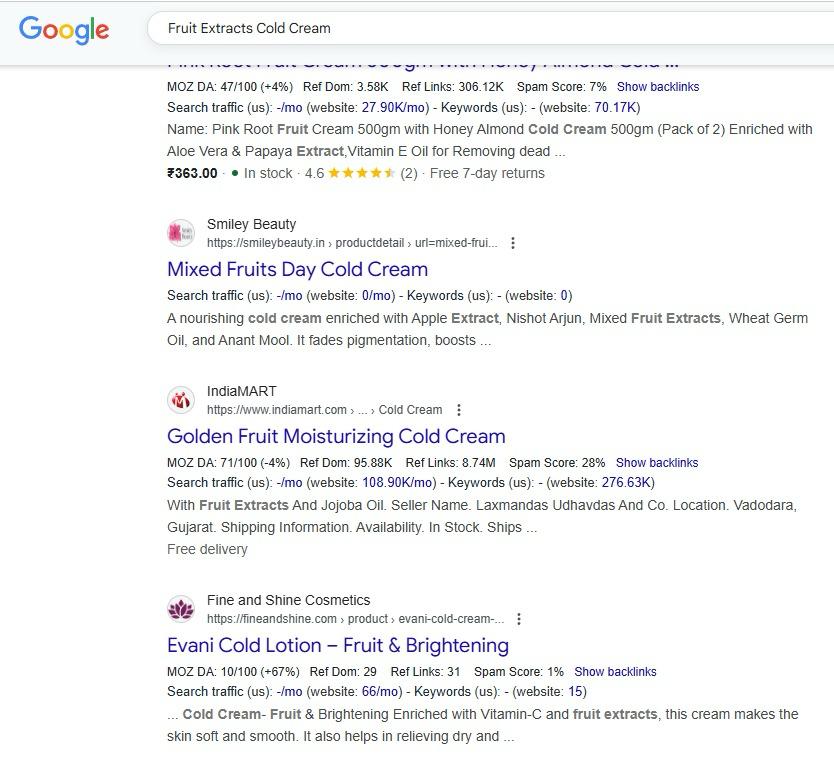Click the Spam Score: 28% text

coord(557,463)
